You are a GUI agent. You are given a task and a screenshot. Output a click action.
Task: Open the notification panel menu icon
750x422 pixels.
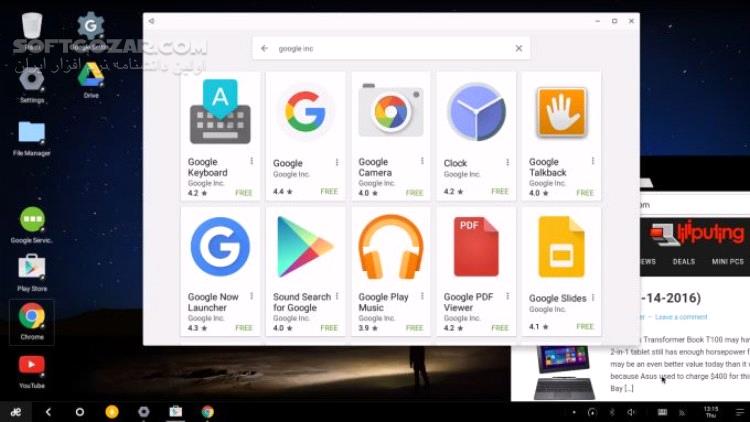click(x=739, y=412)
